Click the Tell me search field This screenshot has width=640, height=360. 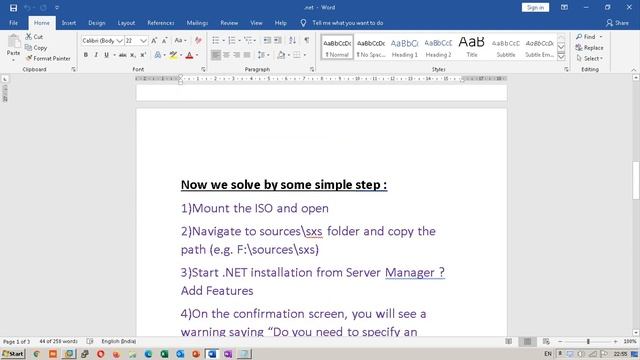(x=347, y=23)
